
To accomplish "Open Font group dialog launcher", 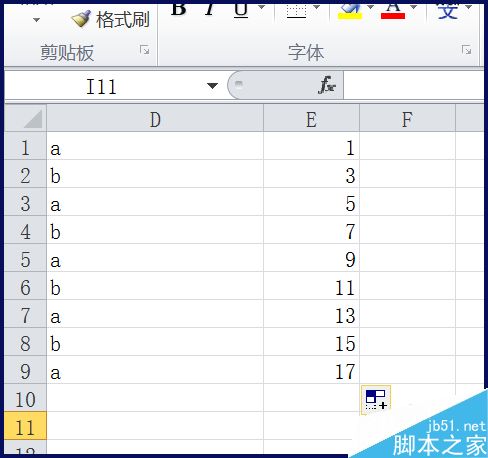I will pyautogui.click(x=466, y=50).
